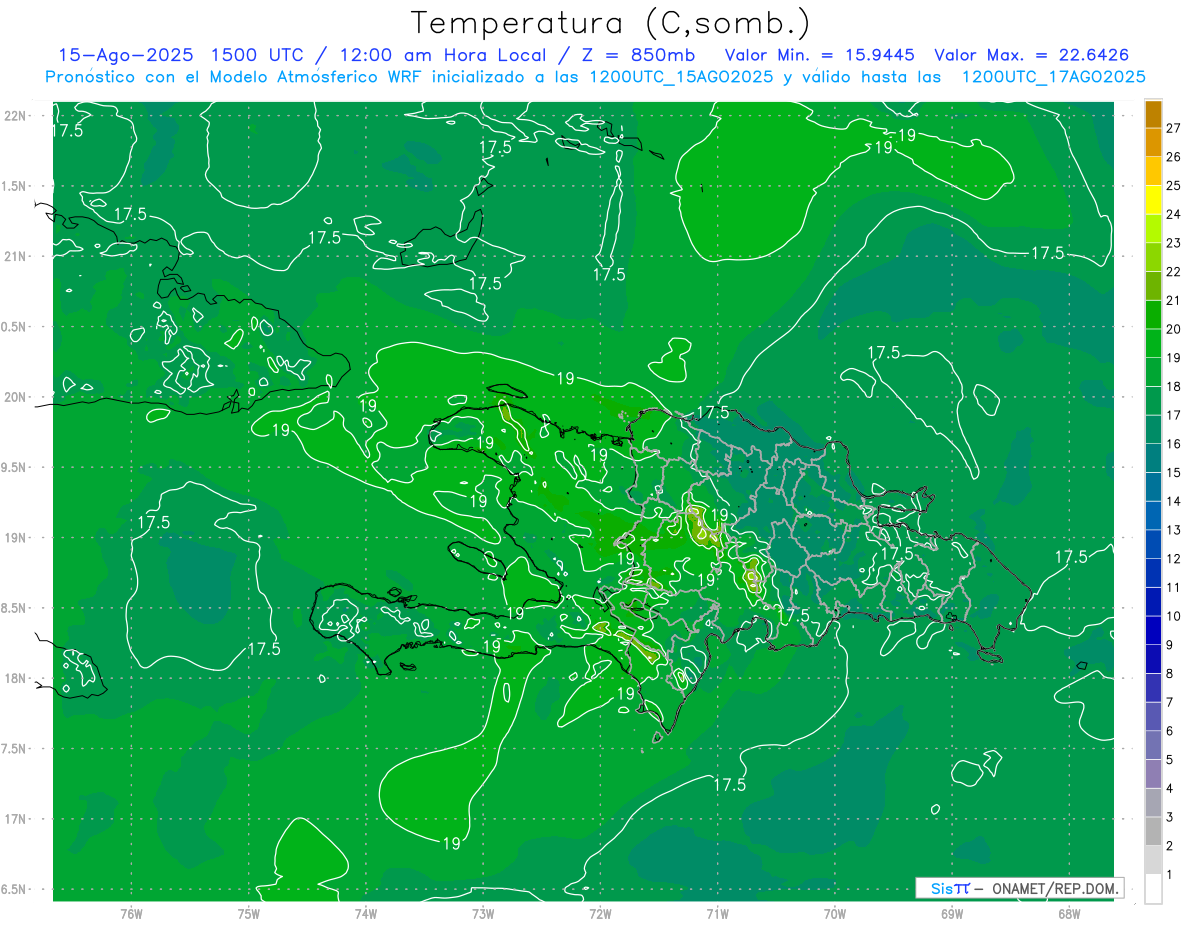Click the yellow swatch between scale labels 24 and 25

(1153, 199)
